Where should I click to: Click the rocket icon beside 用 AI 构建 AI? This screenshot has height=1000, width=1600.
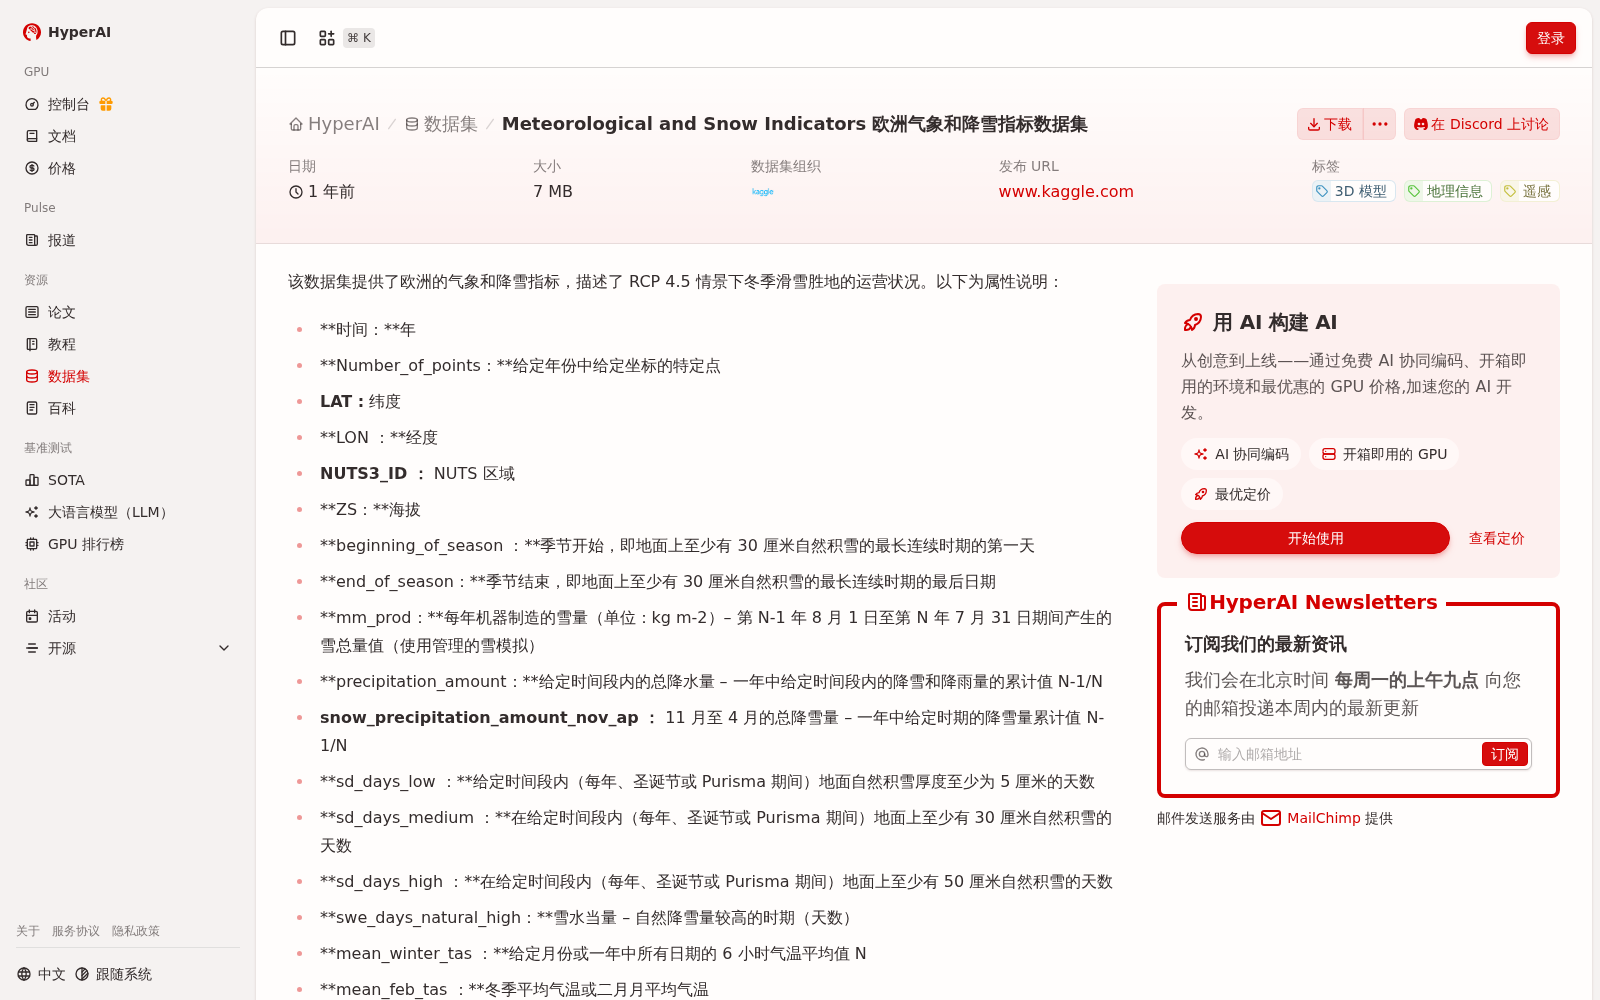pyautogui.click(x=1192, y=322)
